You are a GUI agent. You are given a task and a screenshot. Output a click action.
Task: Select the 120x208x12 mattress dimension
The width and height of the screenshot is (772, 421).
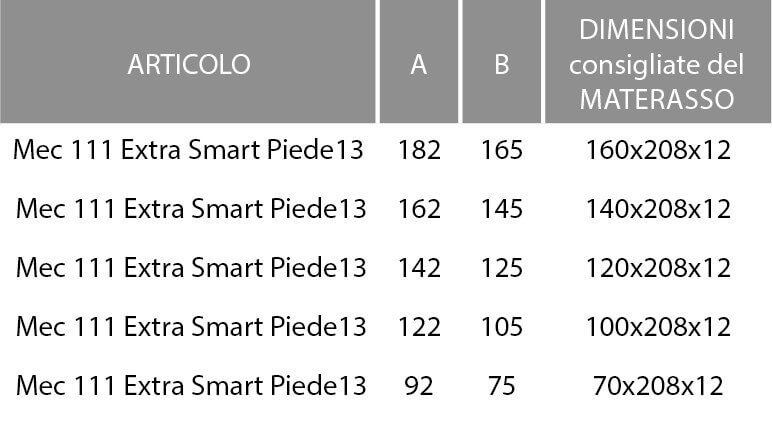click(x=658, y=267)
